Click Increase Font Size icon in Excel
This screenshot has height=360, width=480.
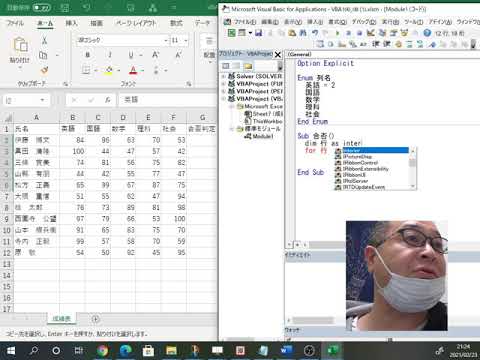[x=156, y=55]
